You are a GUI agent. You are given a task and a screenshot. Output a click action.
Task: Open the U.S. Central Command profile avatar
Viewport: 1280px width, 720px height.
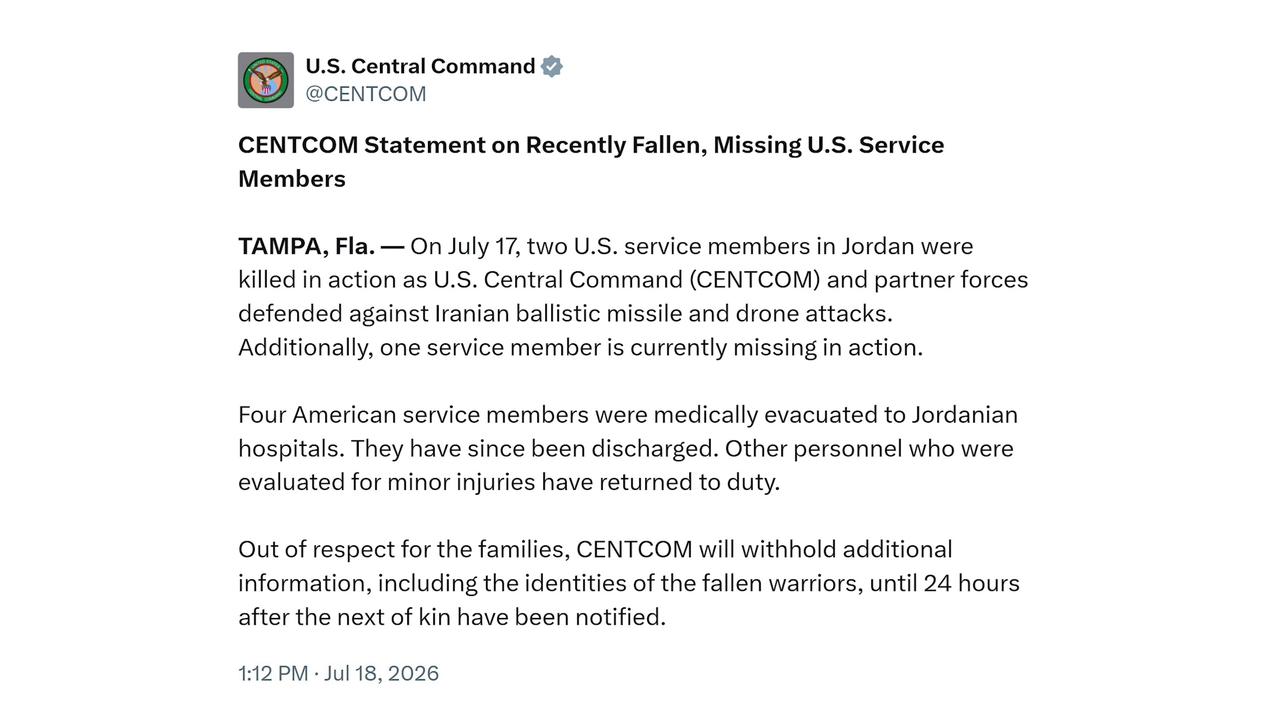click(266, 80)
